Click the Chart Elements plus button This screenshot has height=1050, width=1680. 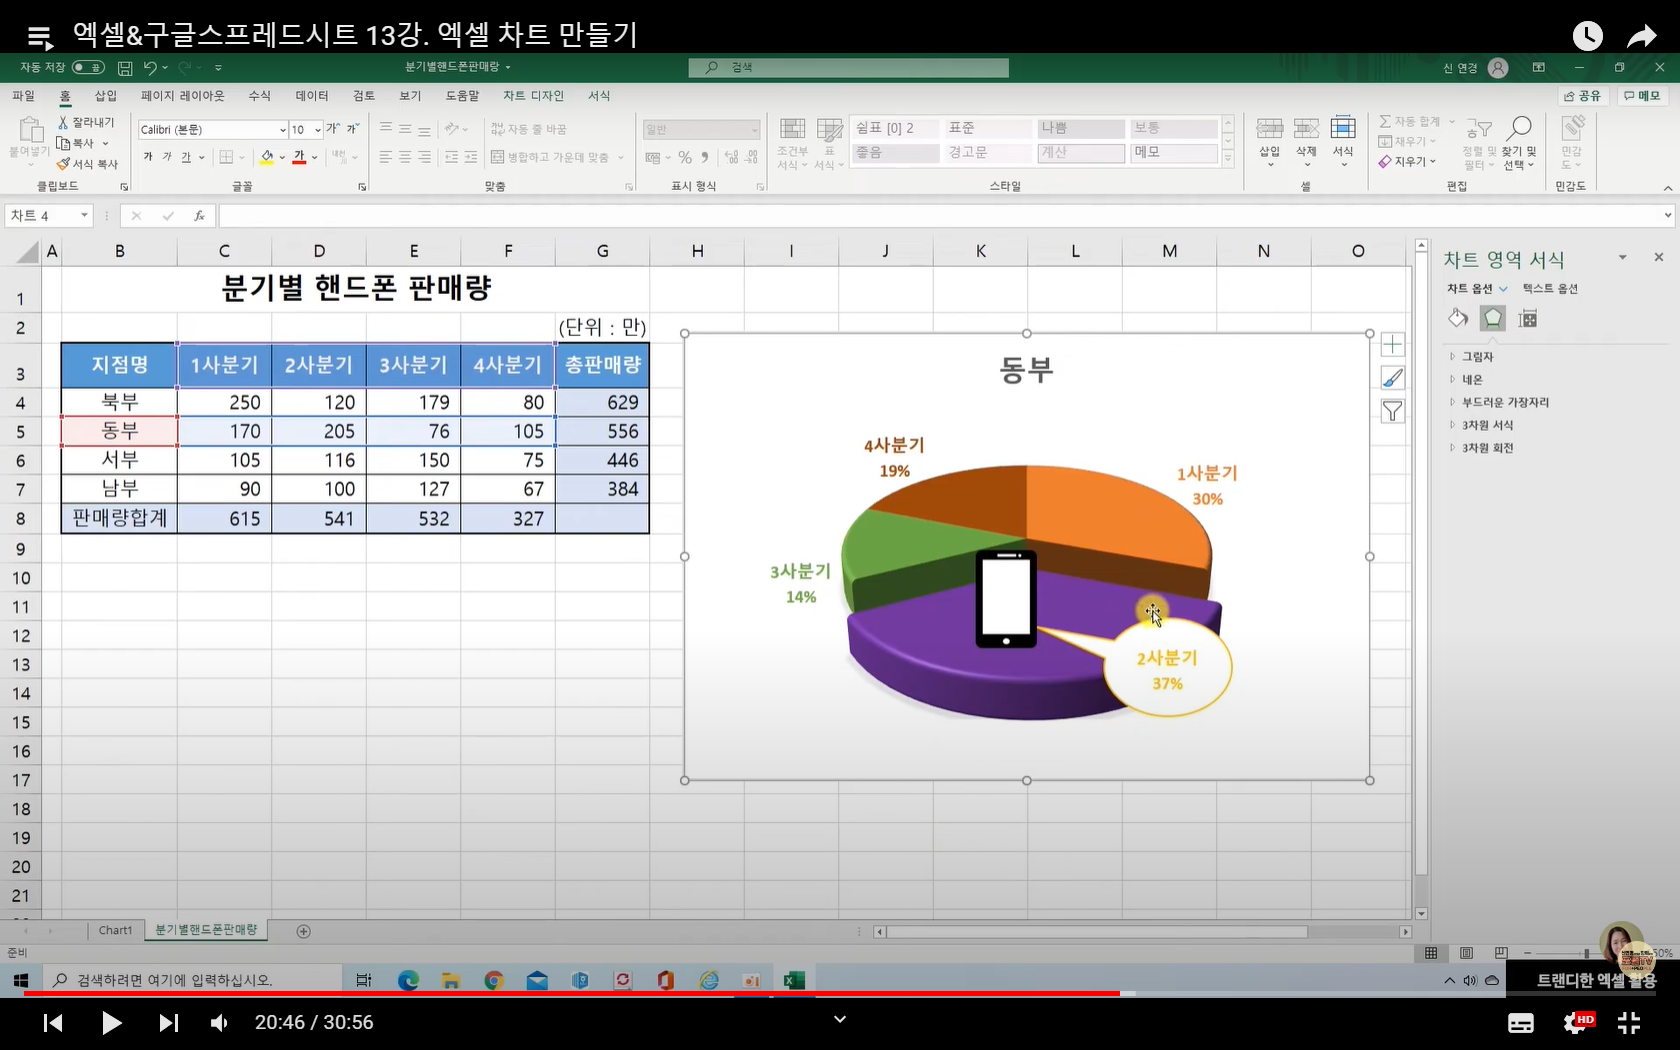pos(1392,345)
